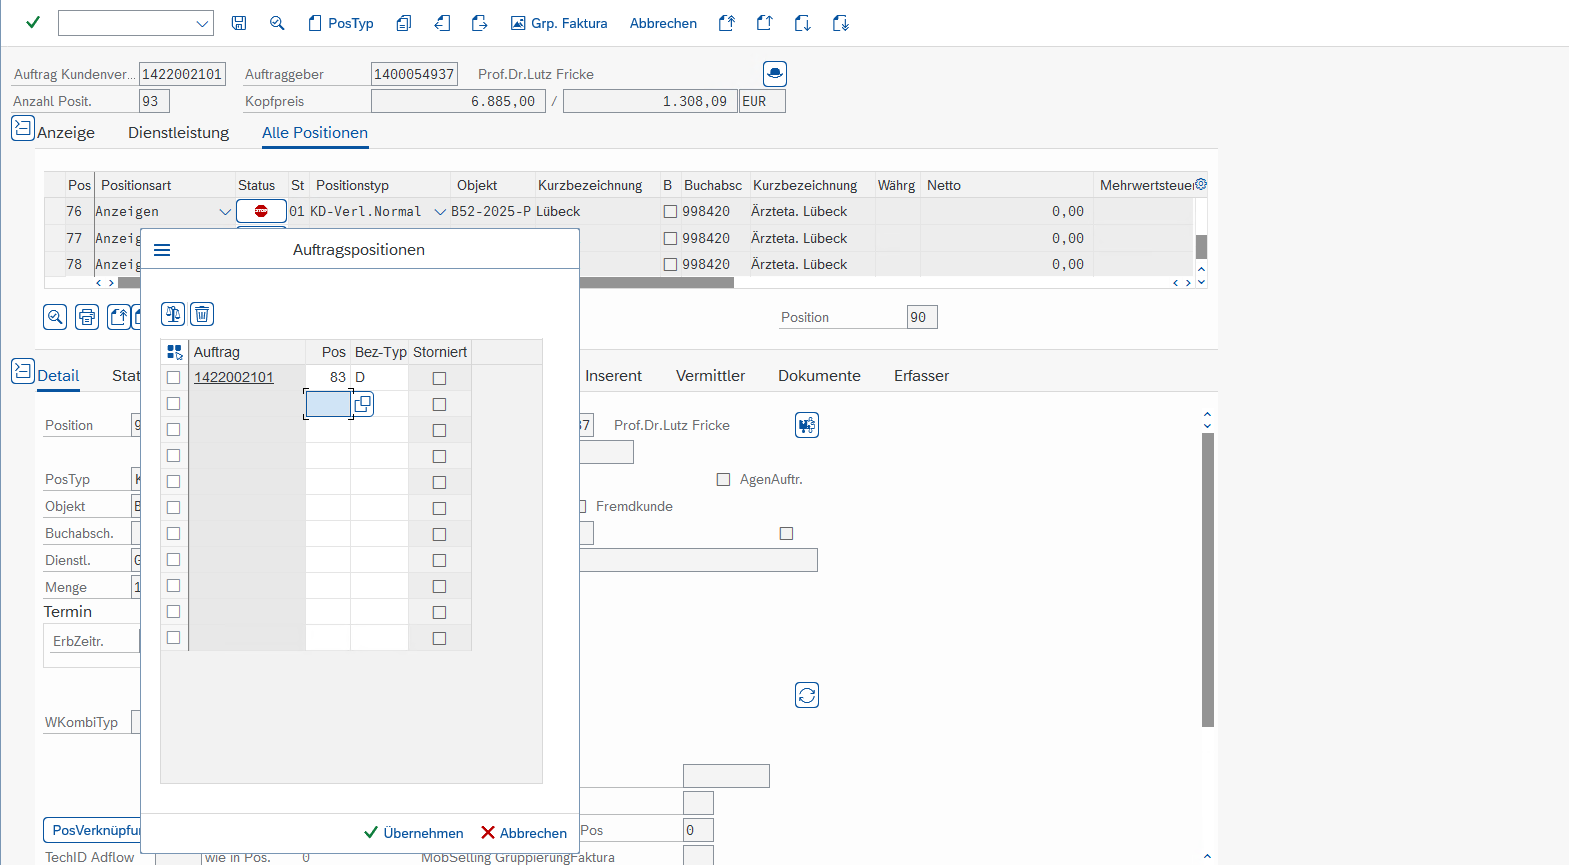Open the hamburger menu in Auftragspositionen dialog
Screen dimensions: 1569x865
(162, 250)
